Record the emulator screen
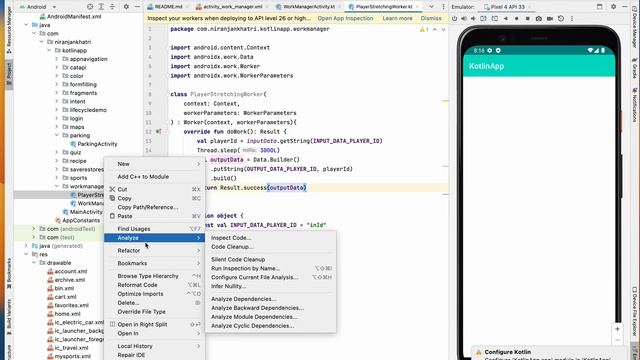The height and width of the screenshot is (360, 640). click(550, 18)
